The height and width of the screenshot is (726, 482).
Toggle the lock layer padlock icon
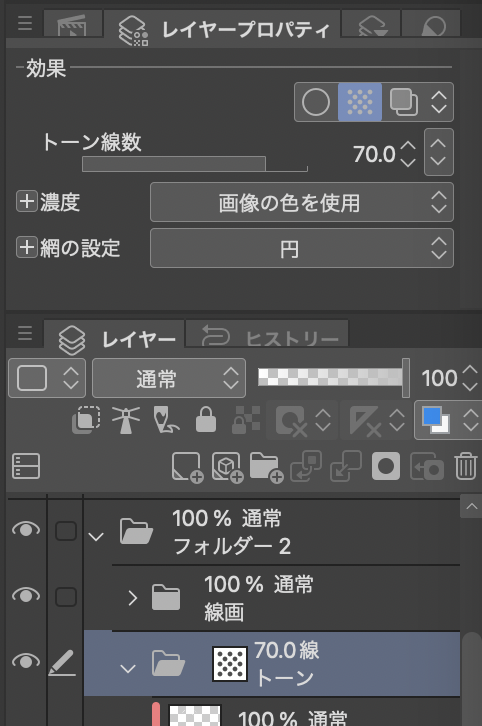coord(206,420)
